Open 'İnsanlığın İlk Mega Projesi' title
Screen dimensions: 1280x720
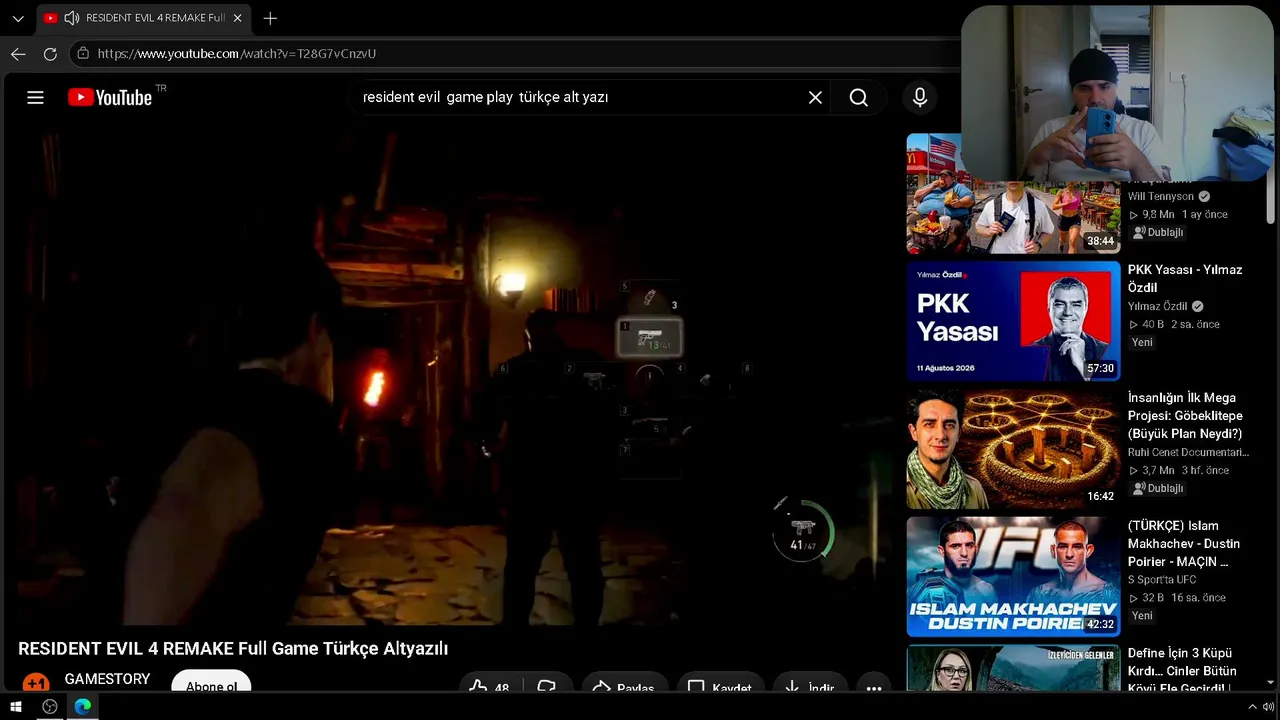1185,416
